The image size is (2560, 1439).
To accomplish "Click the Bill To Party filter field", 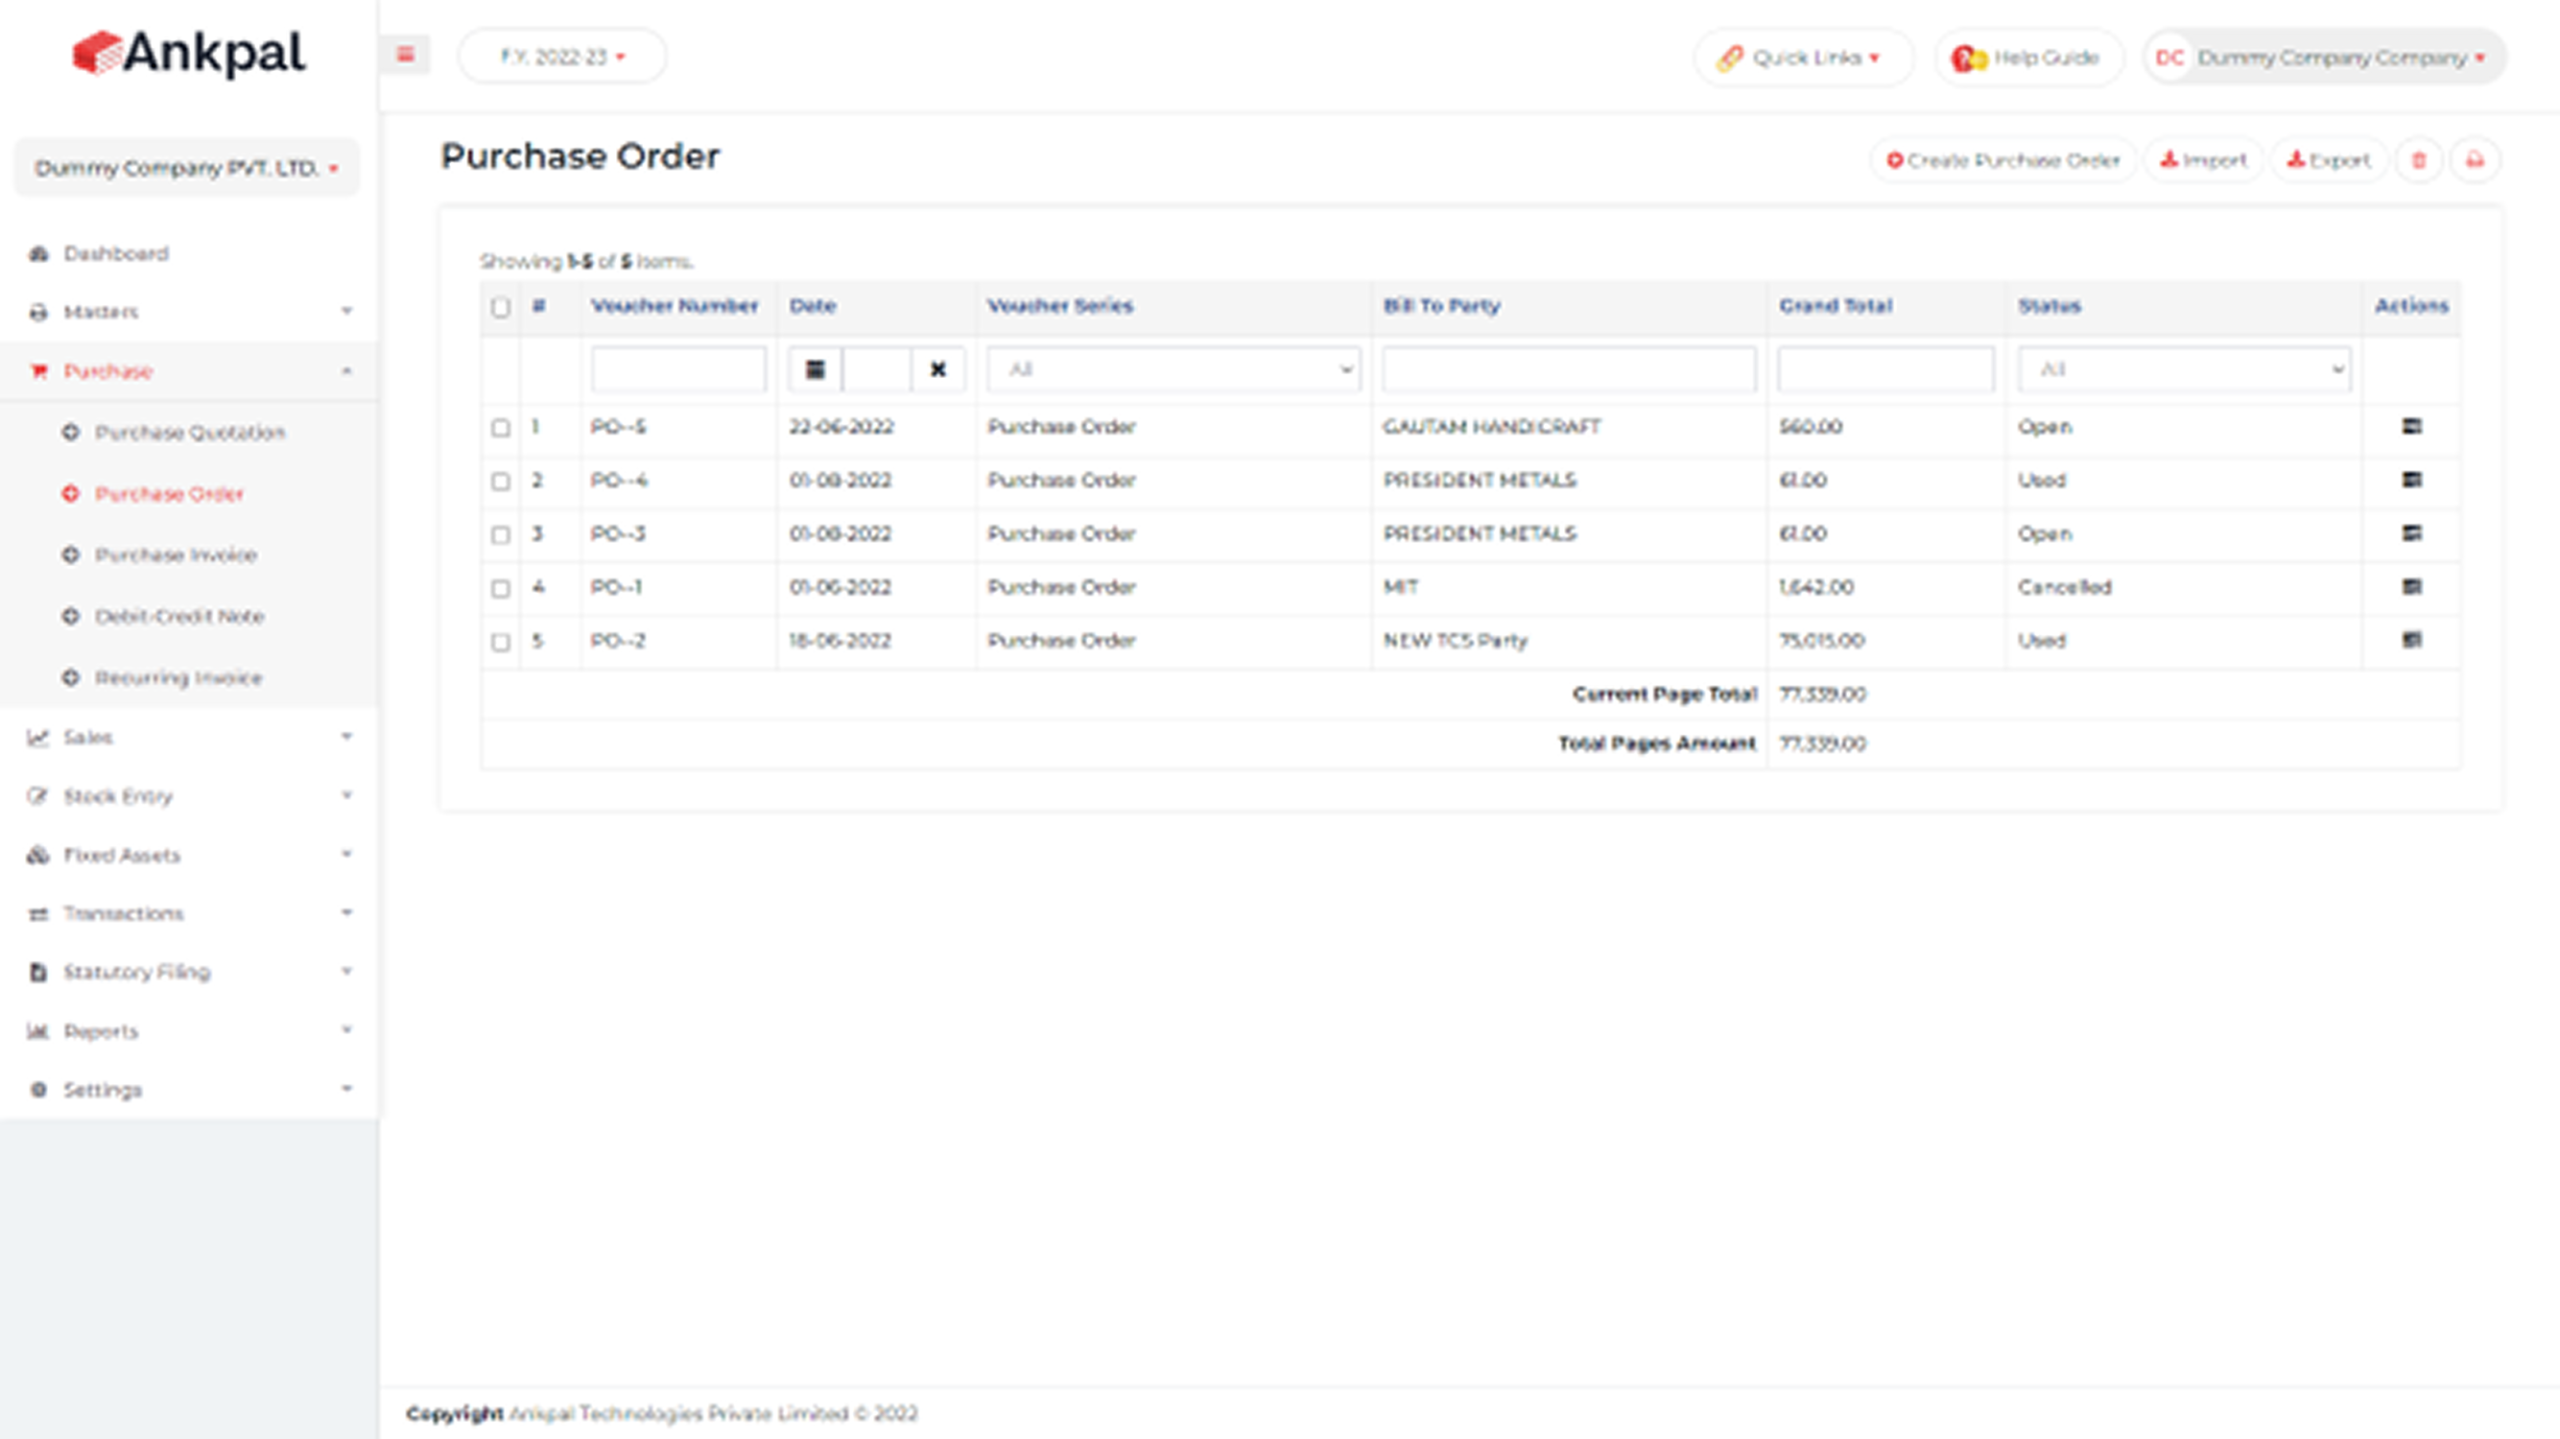I will click(x=1568, y=370).
